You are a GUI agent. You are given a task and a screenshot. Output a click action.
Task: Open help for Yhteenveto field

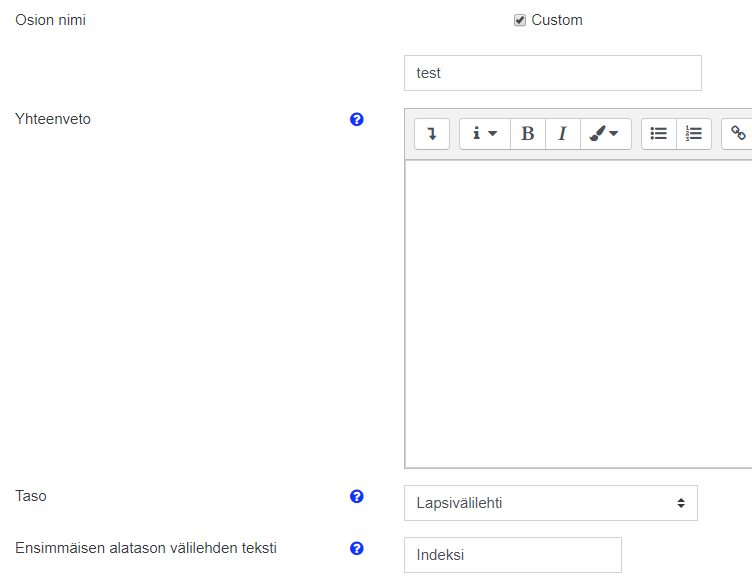pyautogui.click(x=357, y=120)
